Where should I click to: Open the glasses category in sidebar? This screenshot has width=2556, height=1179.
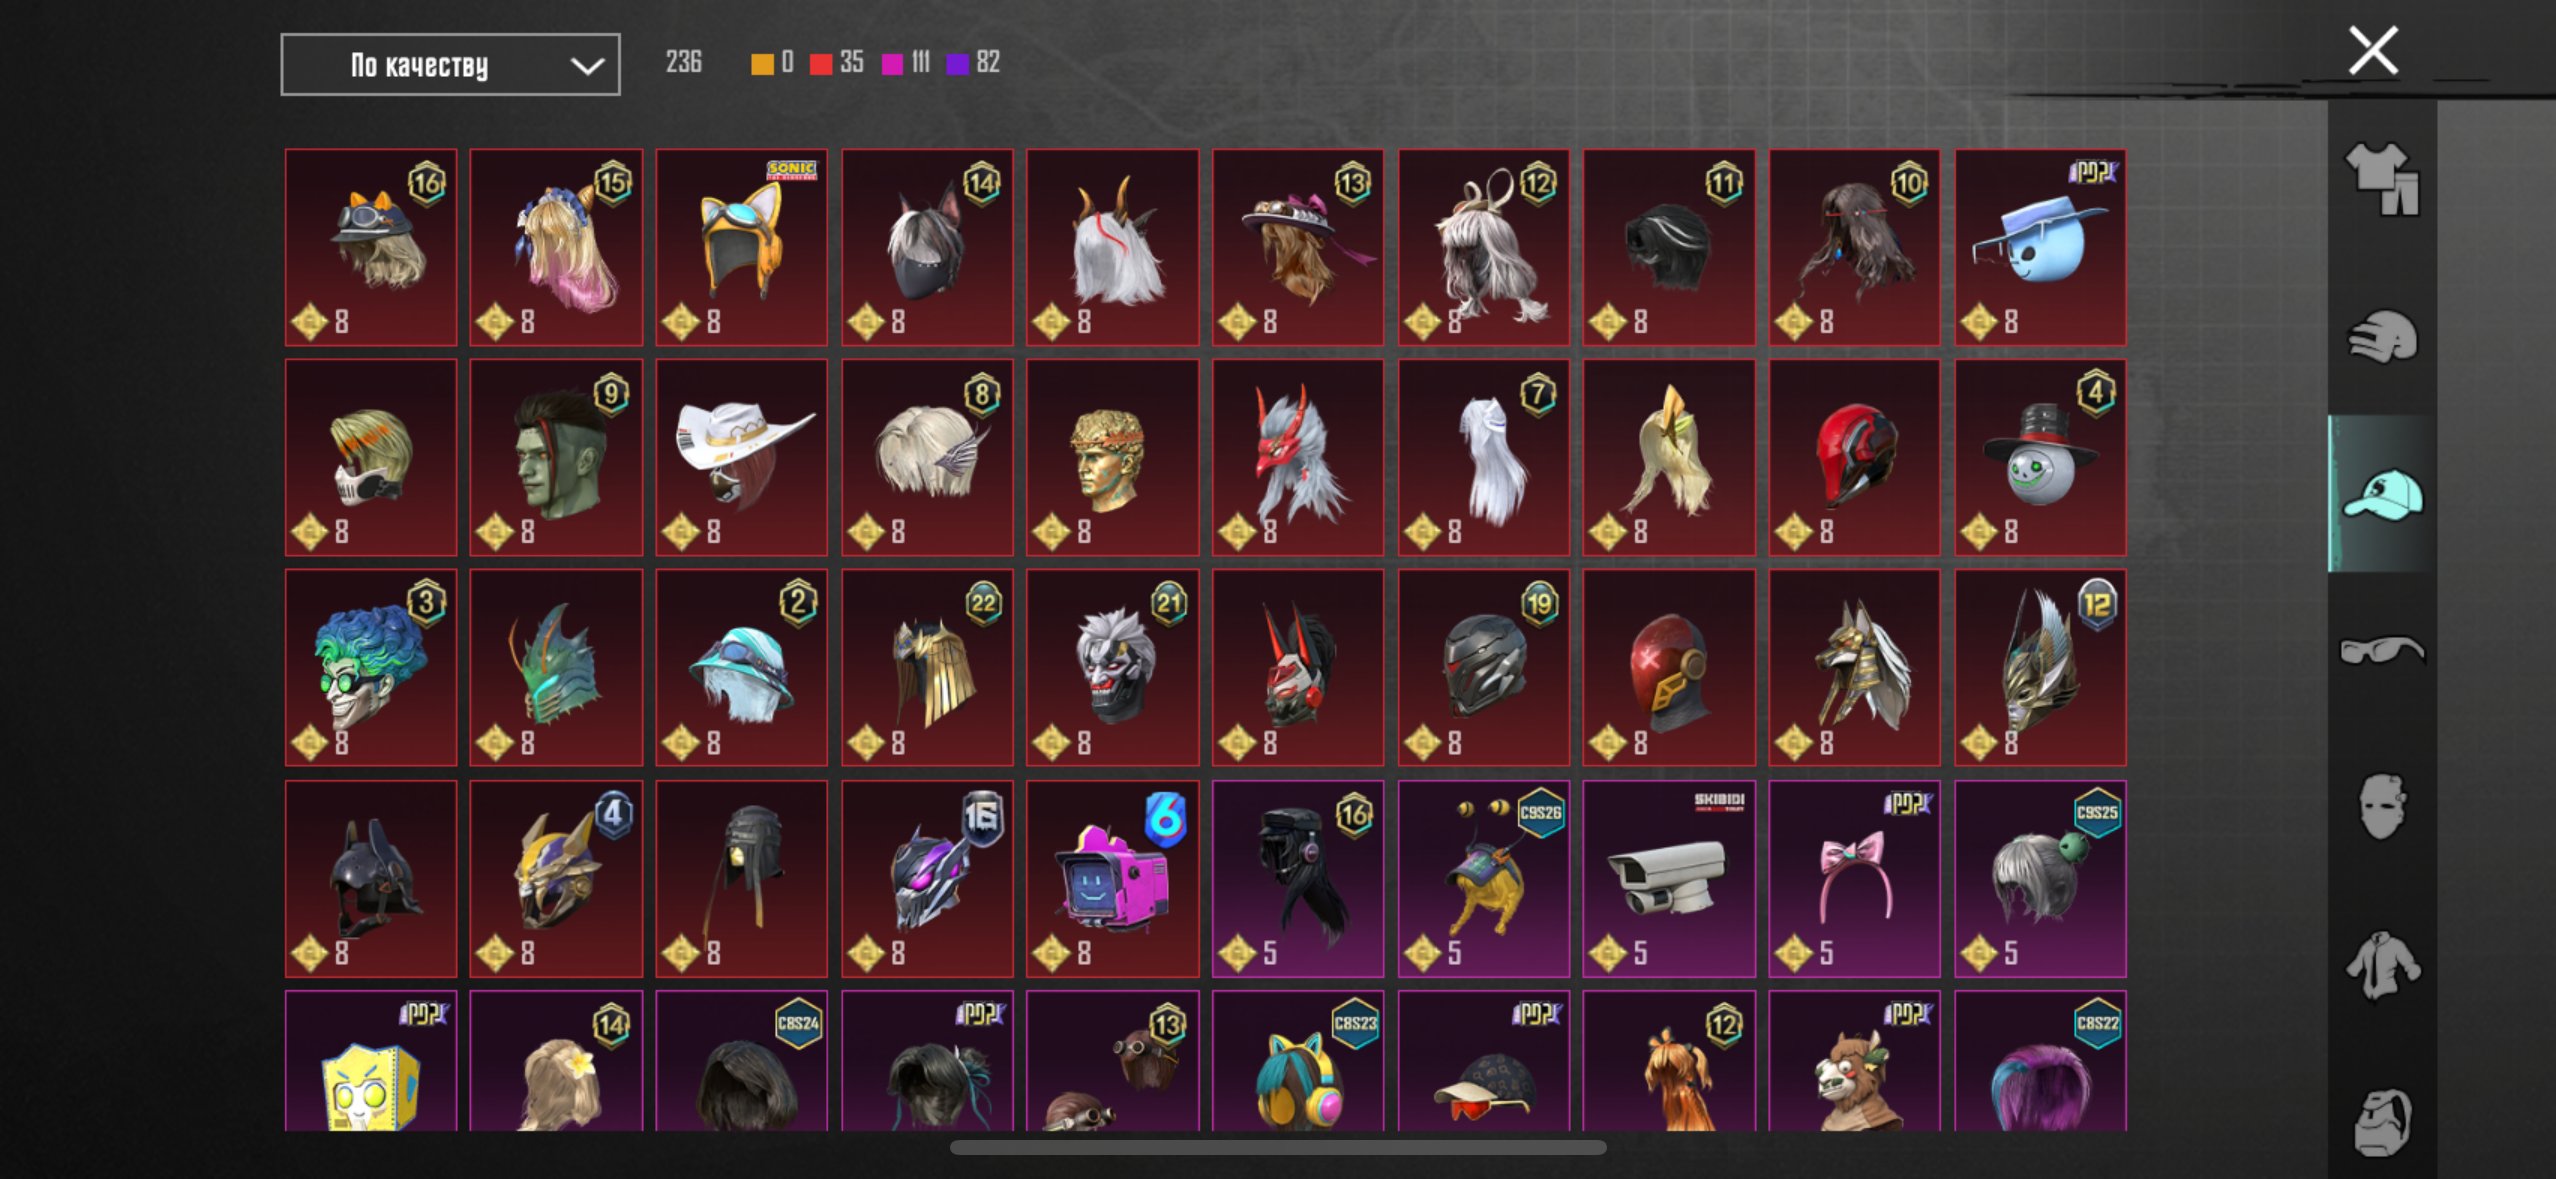(x=2382, y=651)
